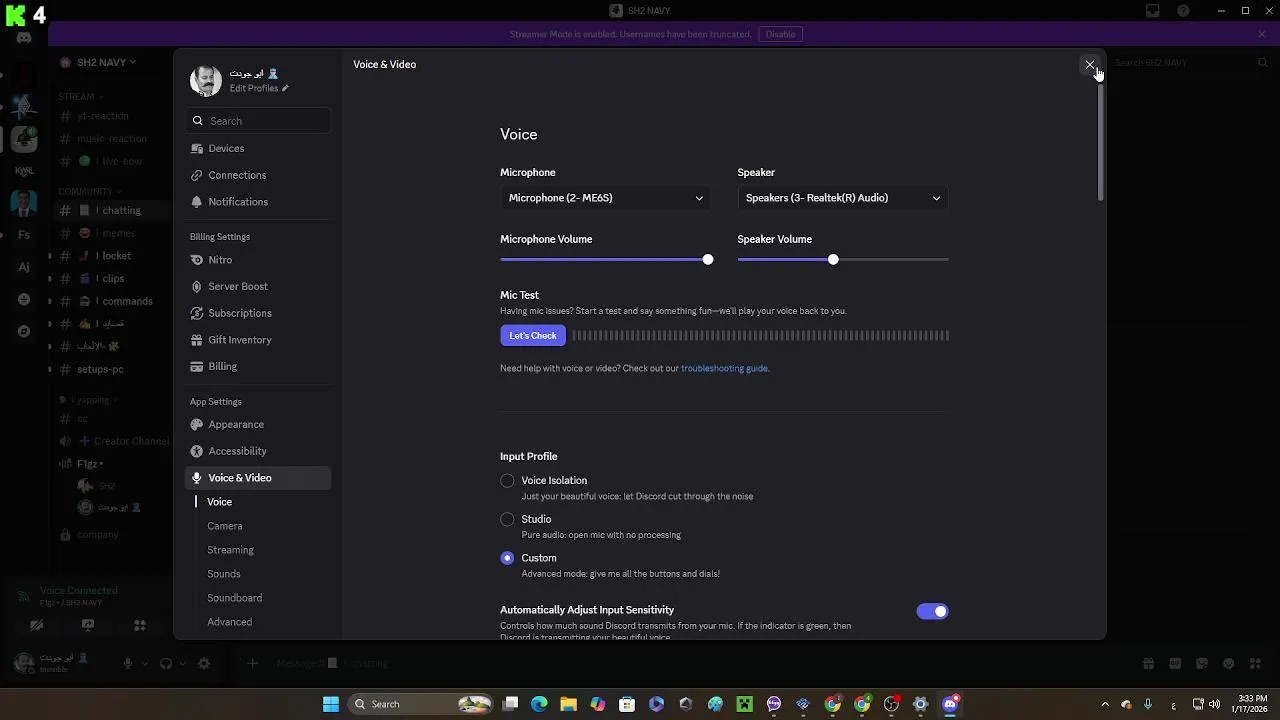This screenshot has width=1280, height=720.
Task: Open Gift Inventory via the gift icon
Action: coord(197,340)
